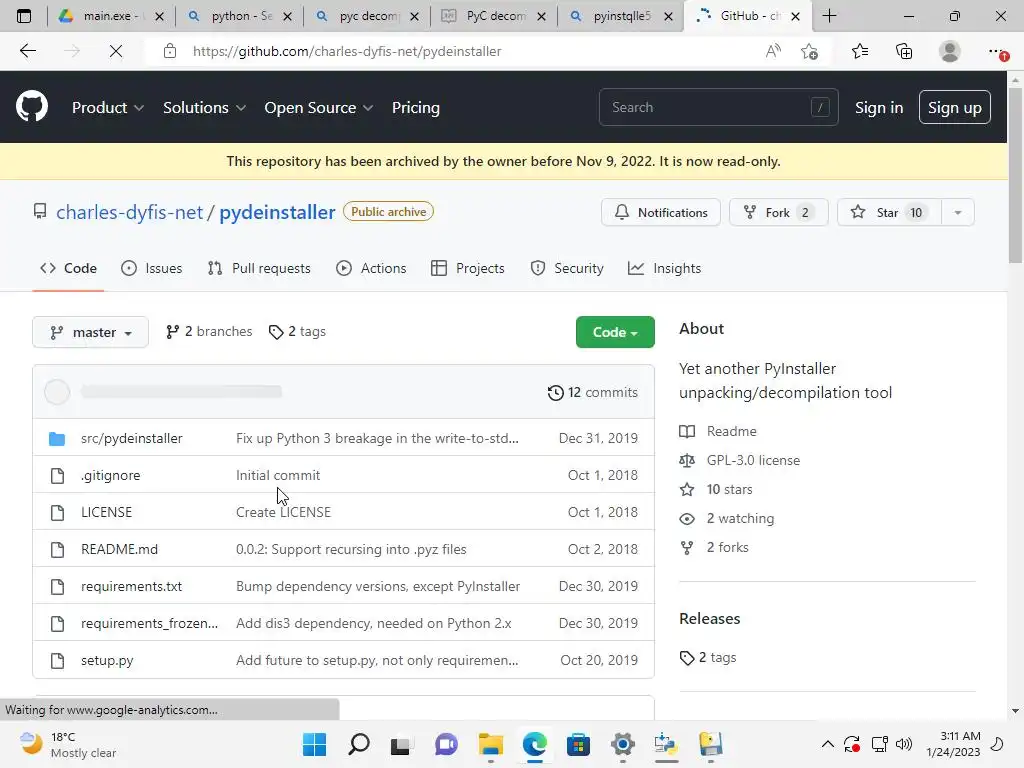Image resolution: width=1024 pixels, height=768 pixels.
Task: Open the Projects tab
Action: point(468,268)
